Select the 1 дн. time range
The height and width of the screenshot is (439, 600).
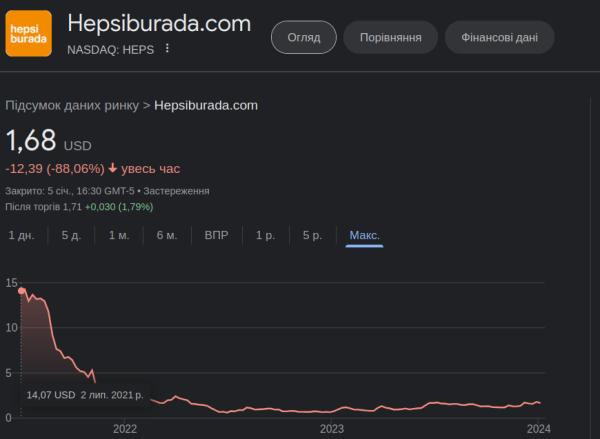tap(21, 235)
